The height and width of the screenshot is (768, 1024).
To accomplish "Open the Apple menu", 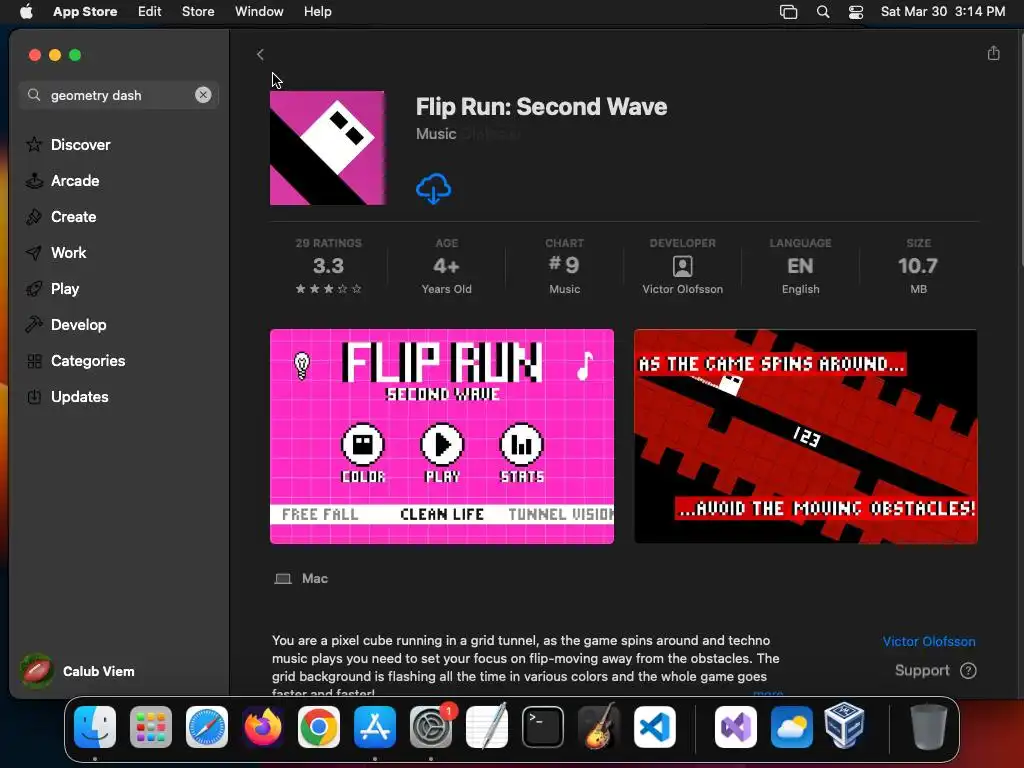I will (26, 12).
